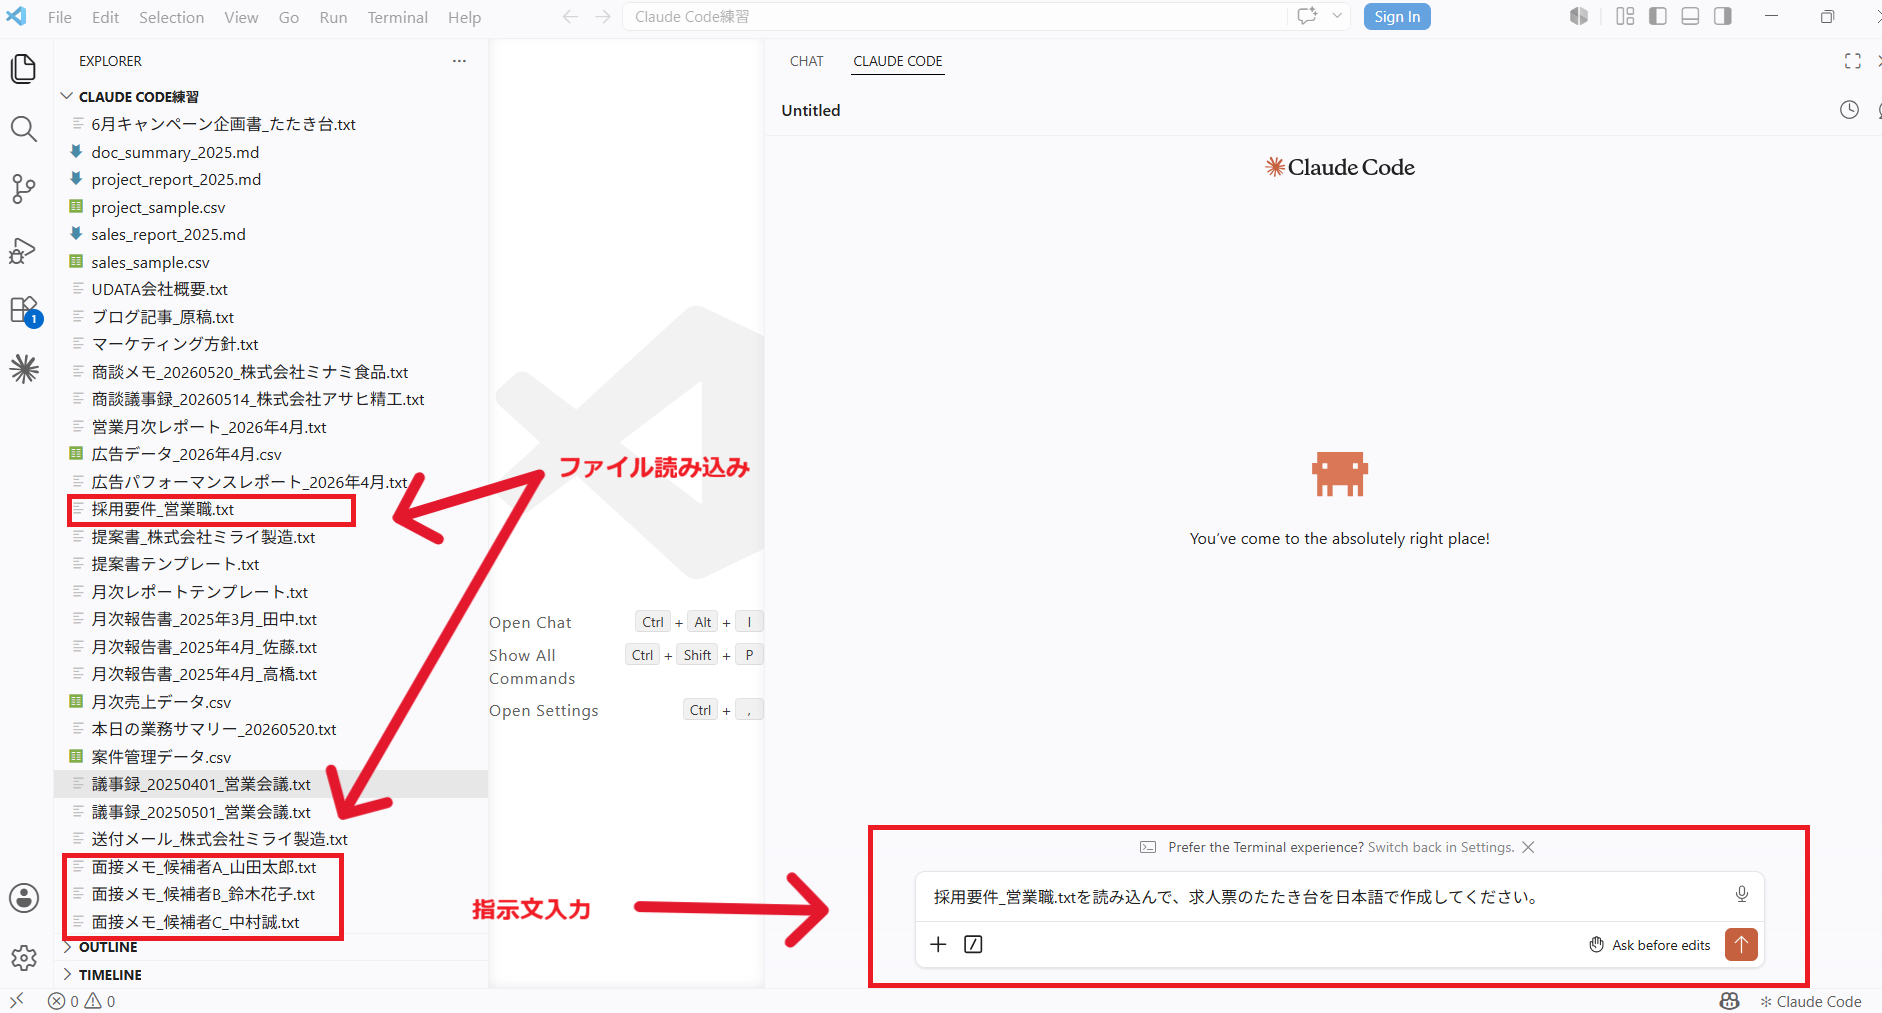The height and width of the screenshot is (1013, 1882).
Task: Open Run and Debug view
Action: click(x=24, y=250)
